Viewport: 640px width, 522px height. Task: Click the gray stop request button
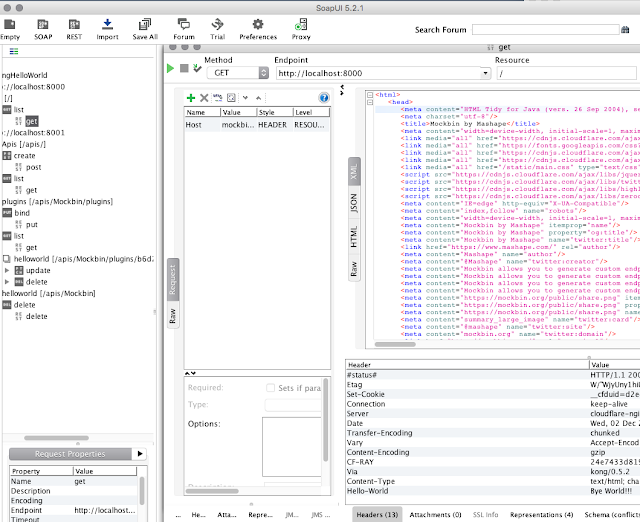pos(184,68)
